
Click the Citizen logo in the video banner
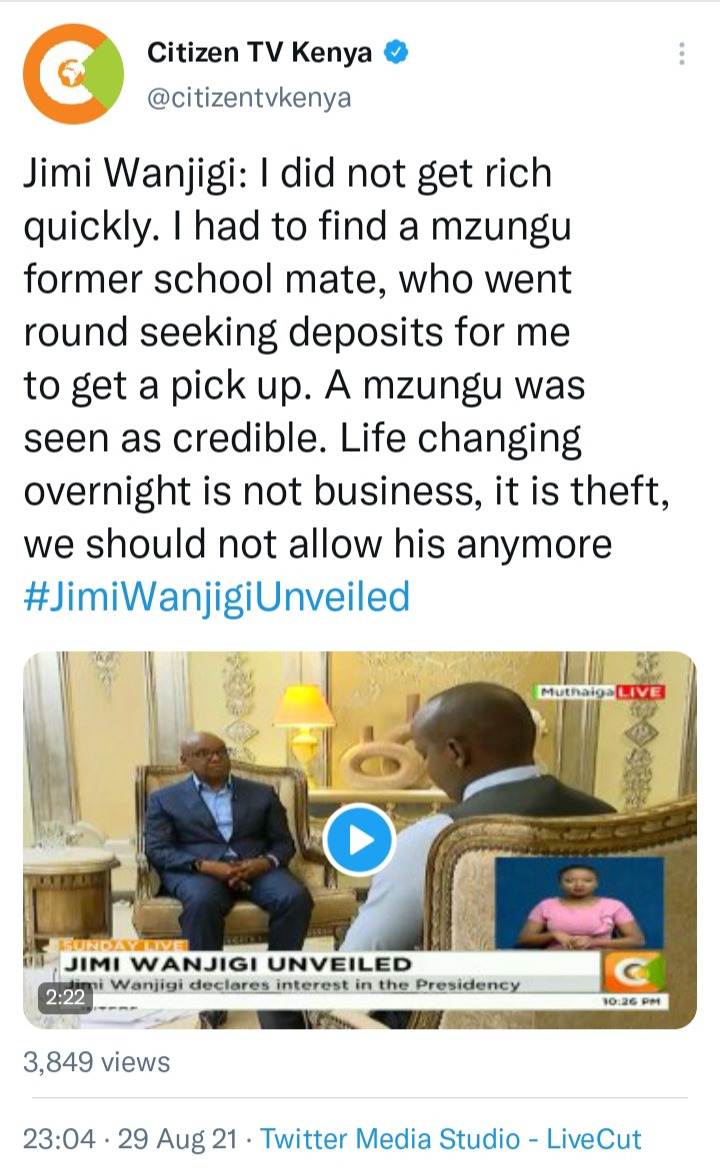[633, 972]
